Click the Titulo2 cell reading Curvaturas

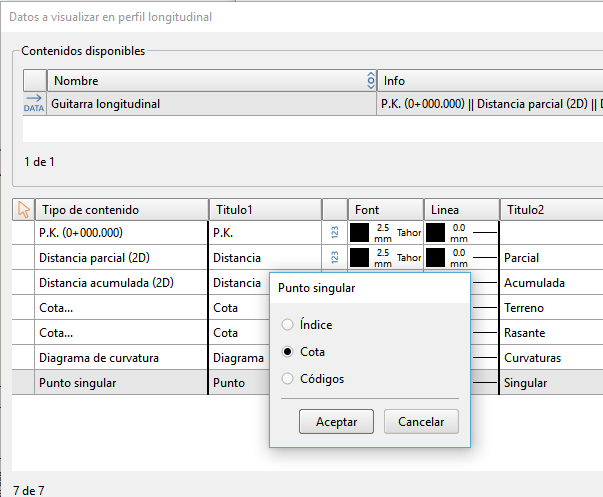tap(551, 357)
